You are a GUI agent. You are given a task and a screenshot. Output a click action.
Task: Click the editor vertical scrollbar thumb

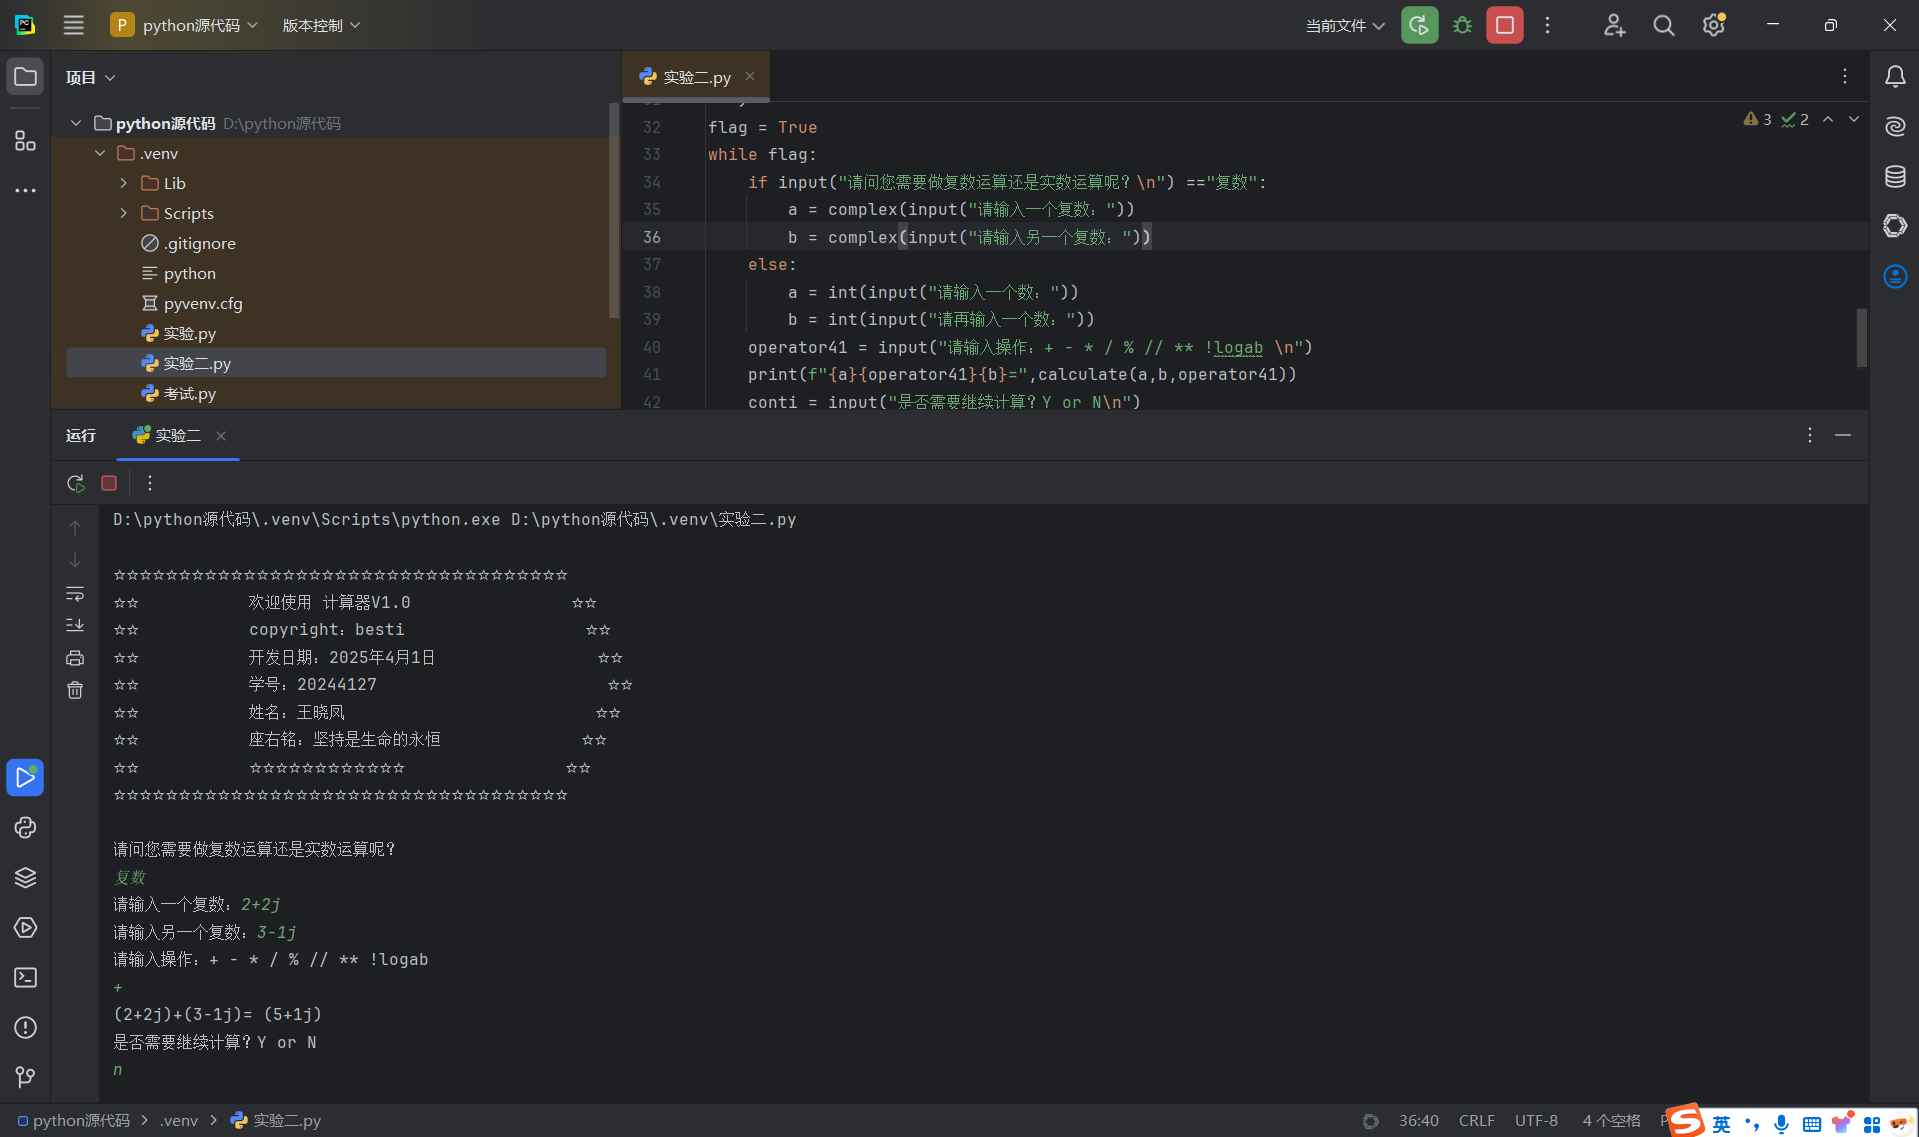(x=1861, y=337)
